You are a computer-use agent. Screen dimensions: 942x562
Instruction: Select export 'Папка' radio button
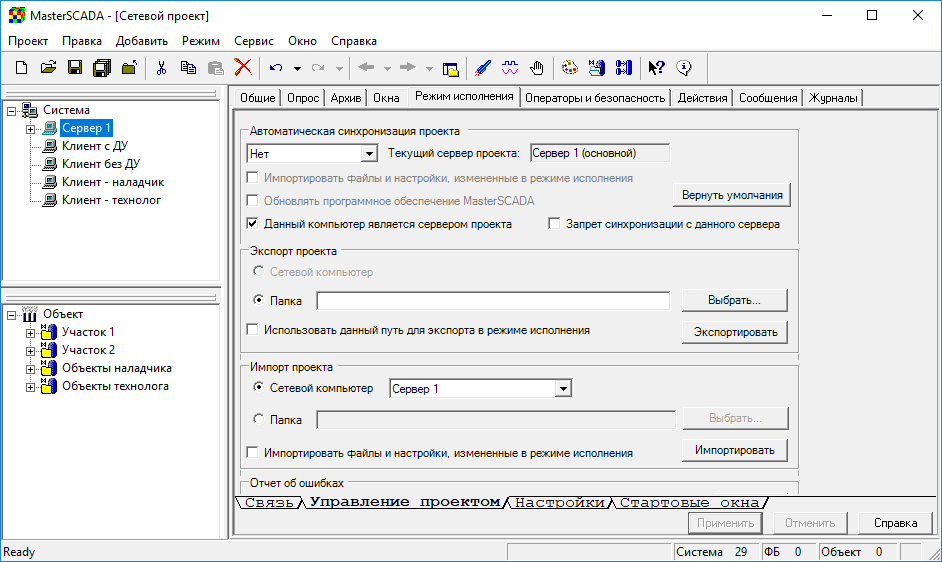[x=258, y=299]
